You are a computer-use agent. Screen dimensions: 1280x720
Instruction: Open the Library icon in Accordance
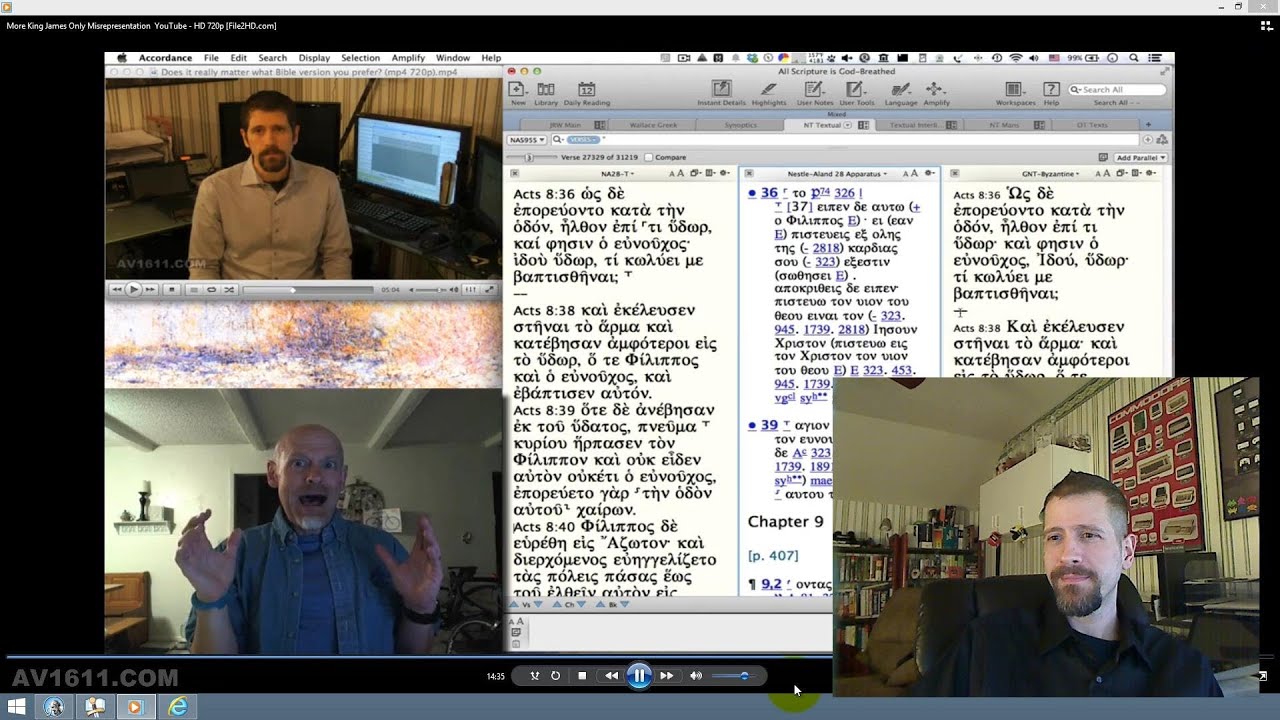[546, 90]
